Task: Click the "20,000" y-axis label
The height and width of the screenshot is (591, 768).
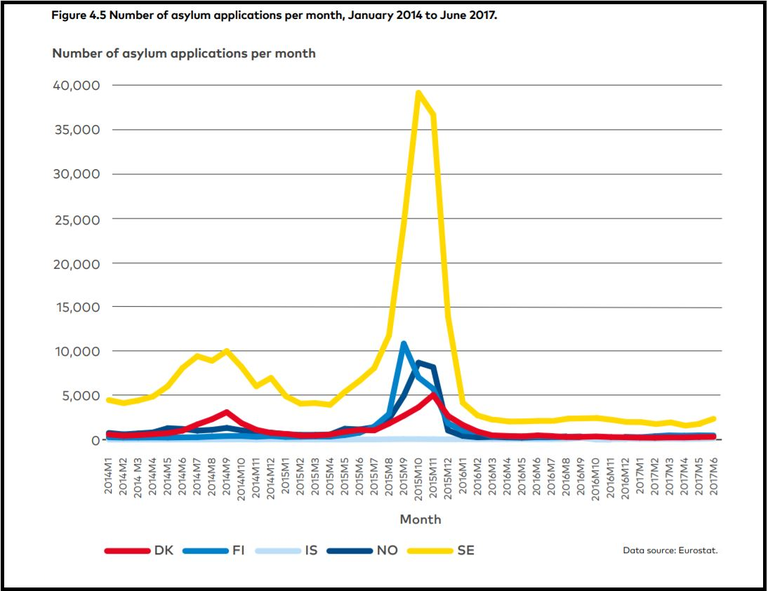Action: coord(74,262)
